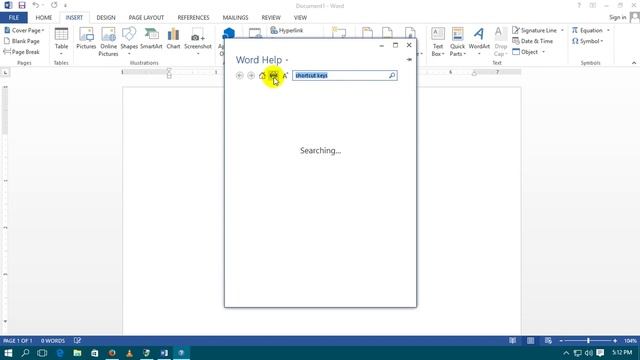Viewport: 640px width, 360px height.
Task: Open the Pictures insert tool
Action: 86,39
